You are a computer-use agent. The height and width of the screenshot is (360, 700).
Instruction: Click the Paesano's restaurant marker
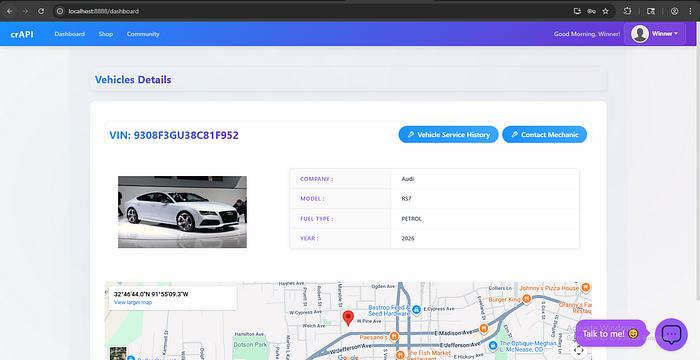tap(394, 336)
